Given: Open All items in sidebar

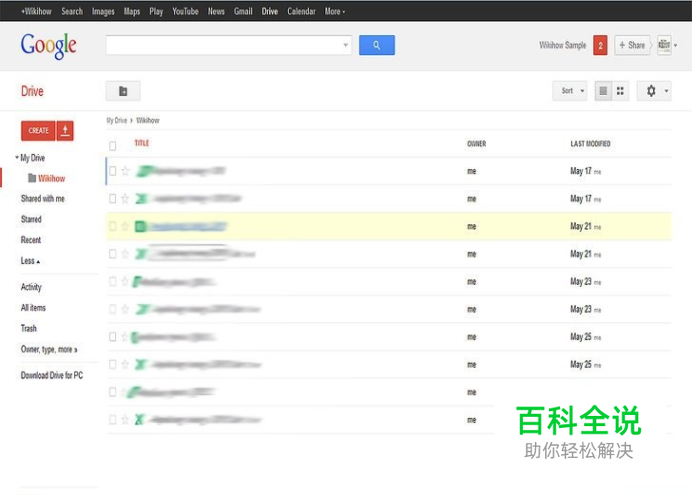Looking at the screenshot, I should pos(33,308).
